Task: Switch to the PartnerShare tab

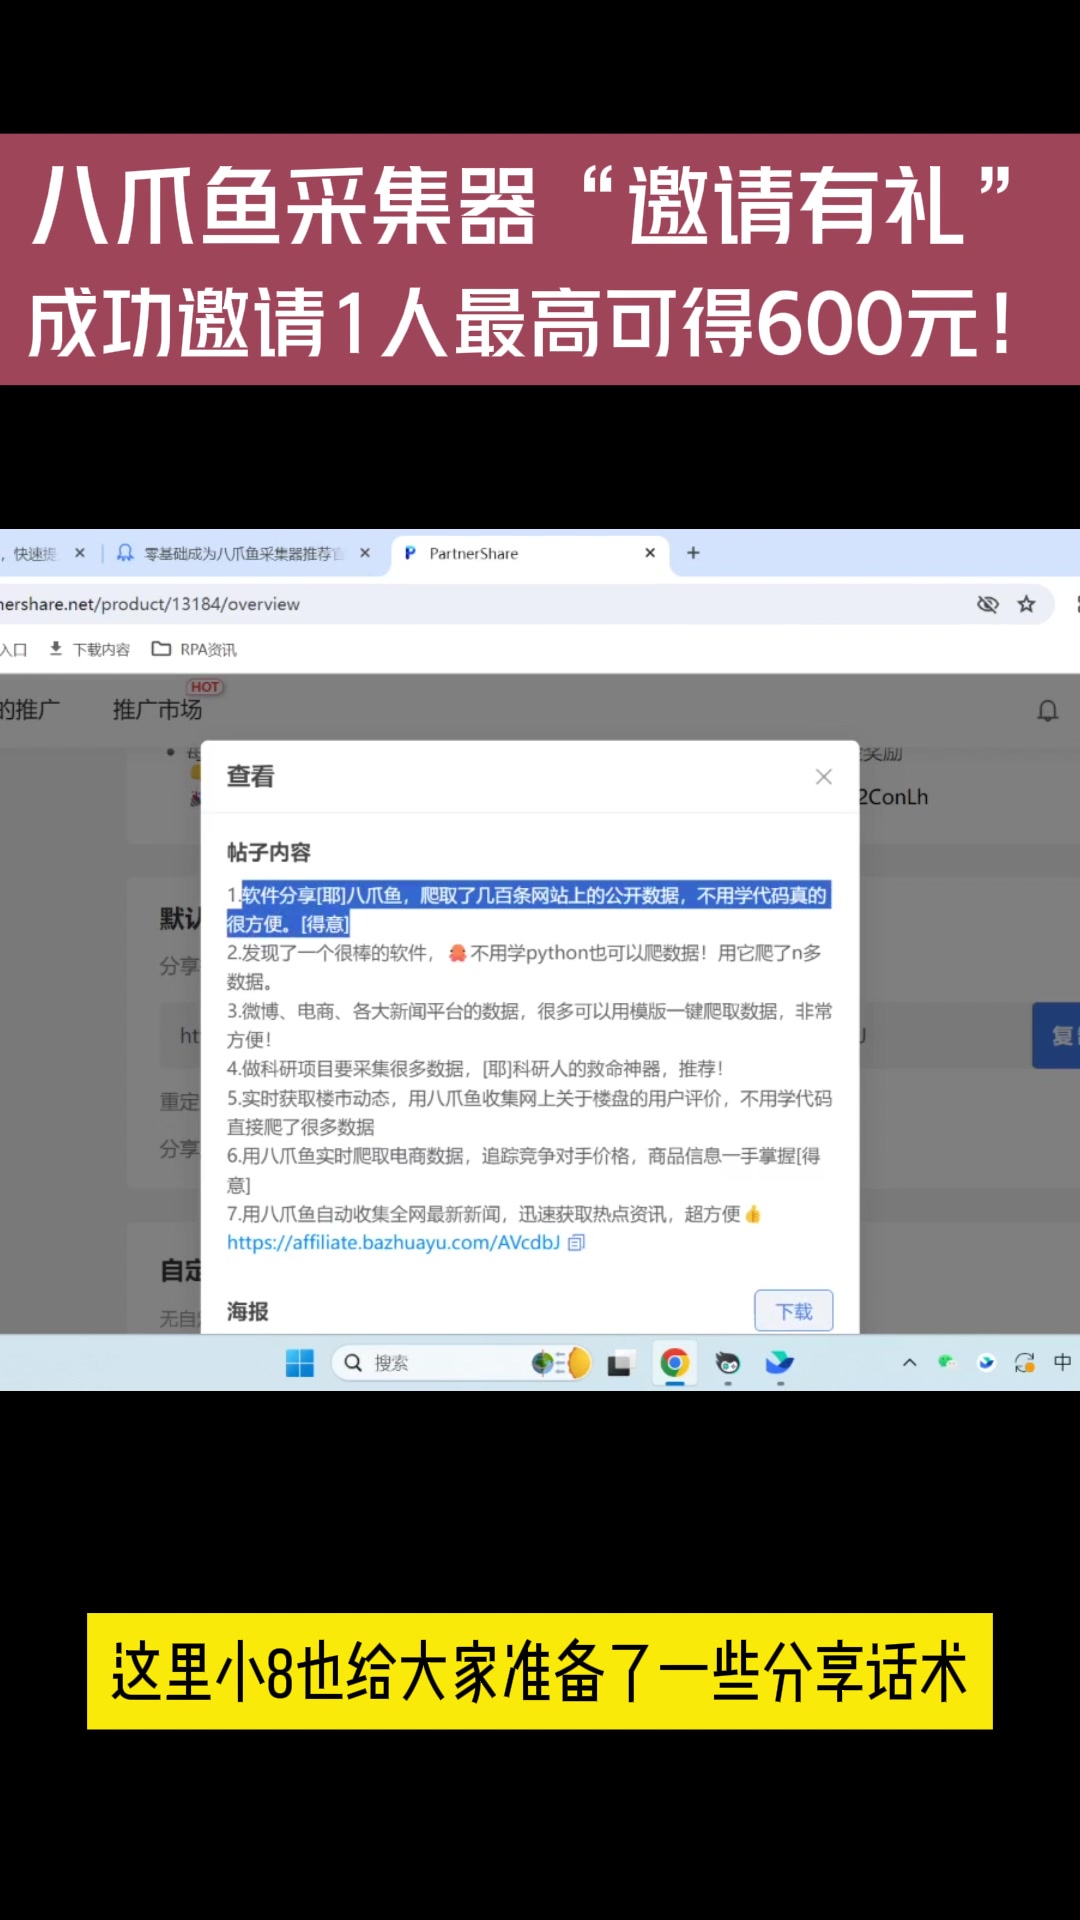Action: point(529,553)
